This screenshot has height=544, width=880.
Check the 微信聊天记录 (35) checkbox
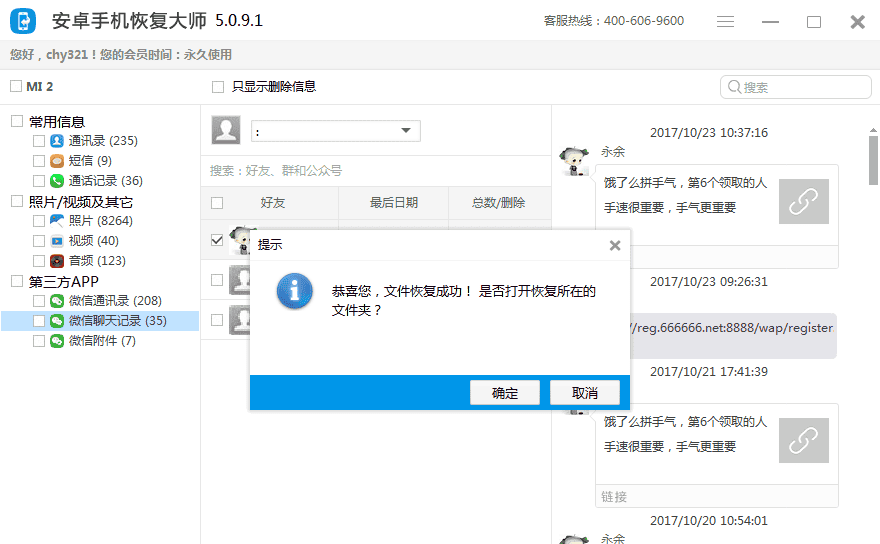[39, 321]
